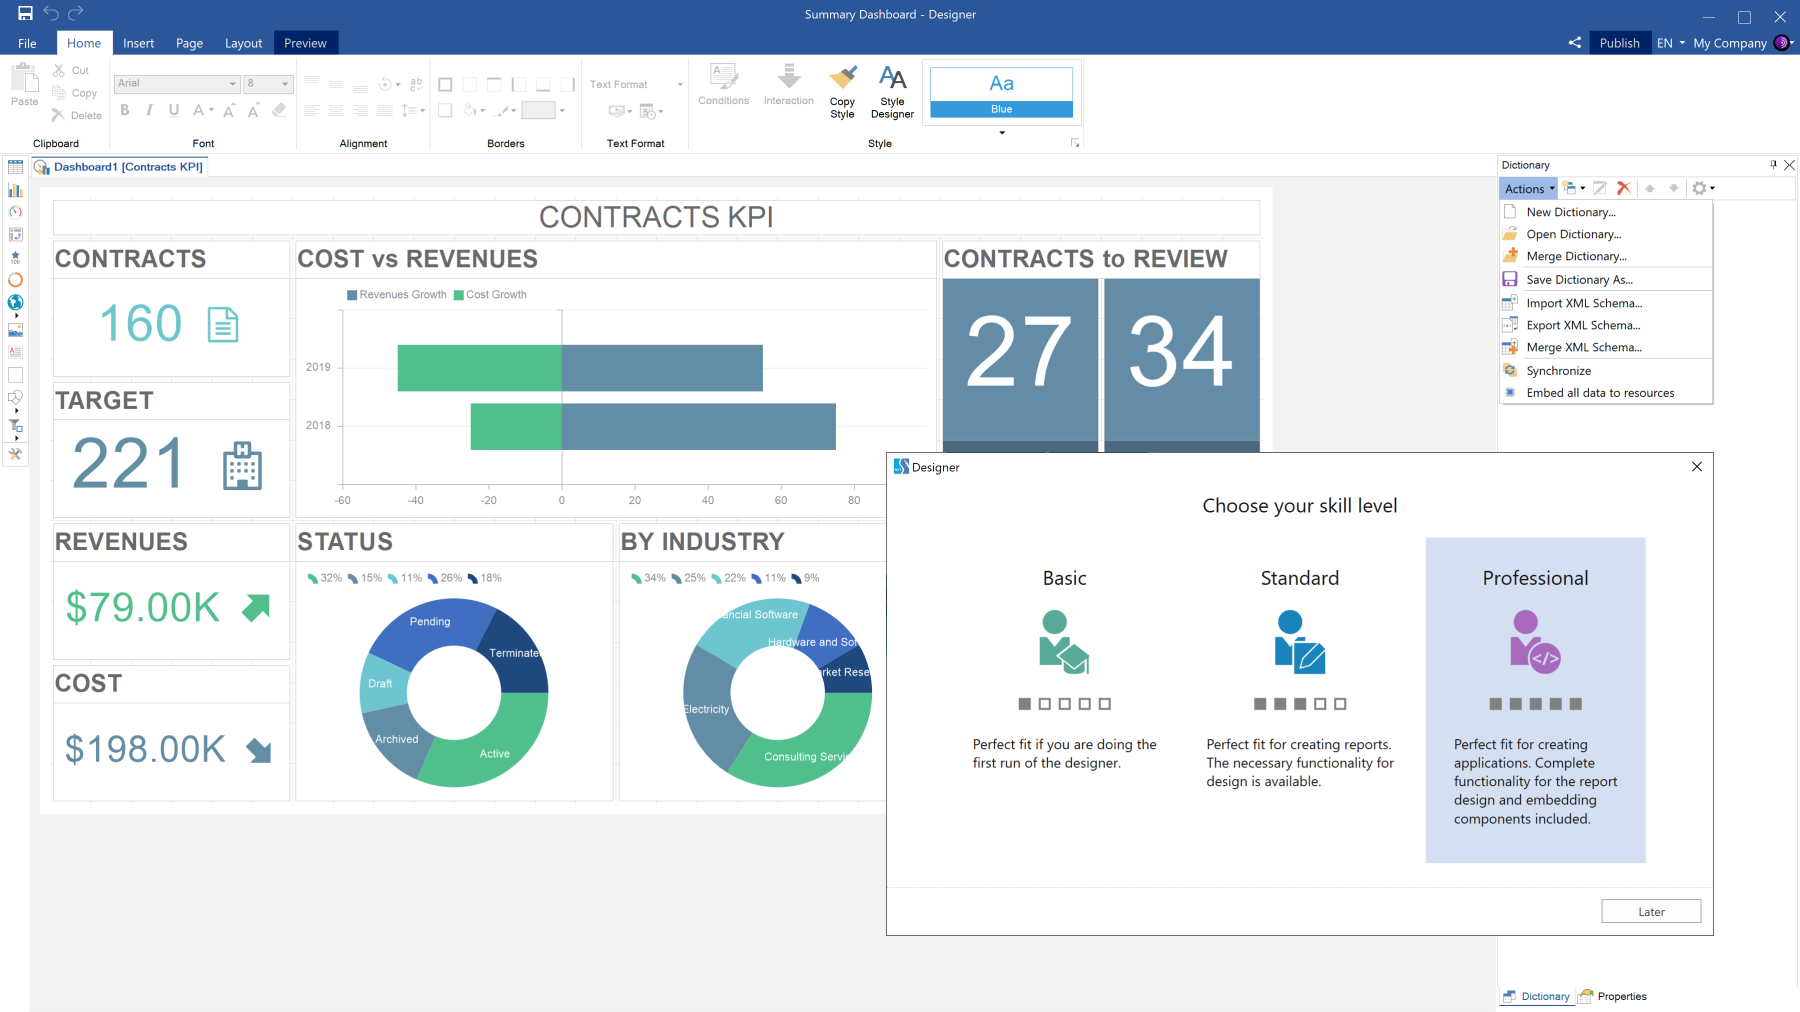Insert a Pivot table from sidebar
Screen dimensions: 1800x1012
(x=15, y=235)
